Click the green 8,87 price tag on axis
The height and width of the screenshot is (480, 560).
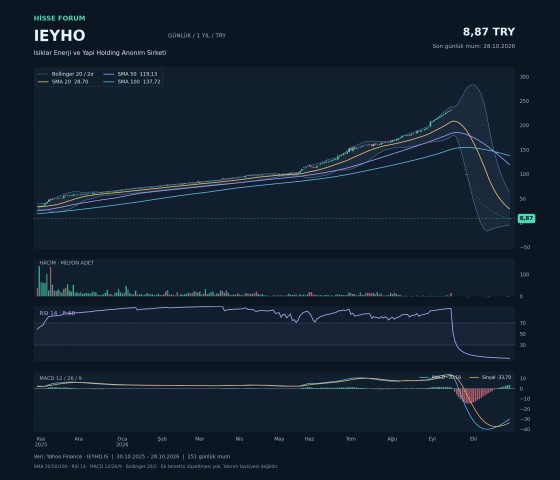click(x=526, y=218)
